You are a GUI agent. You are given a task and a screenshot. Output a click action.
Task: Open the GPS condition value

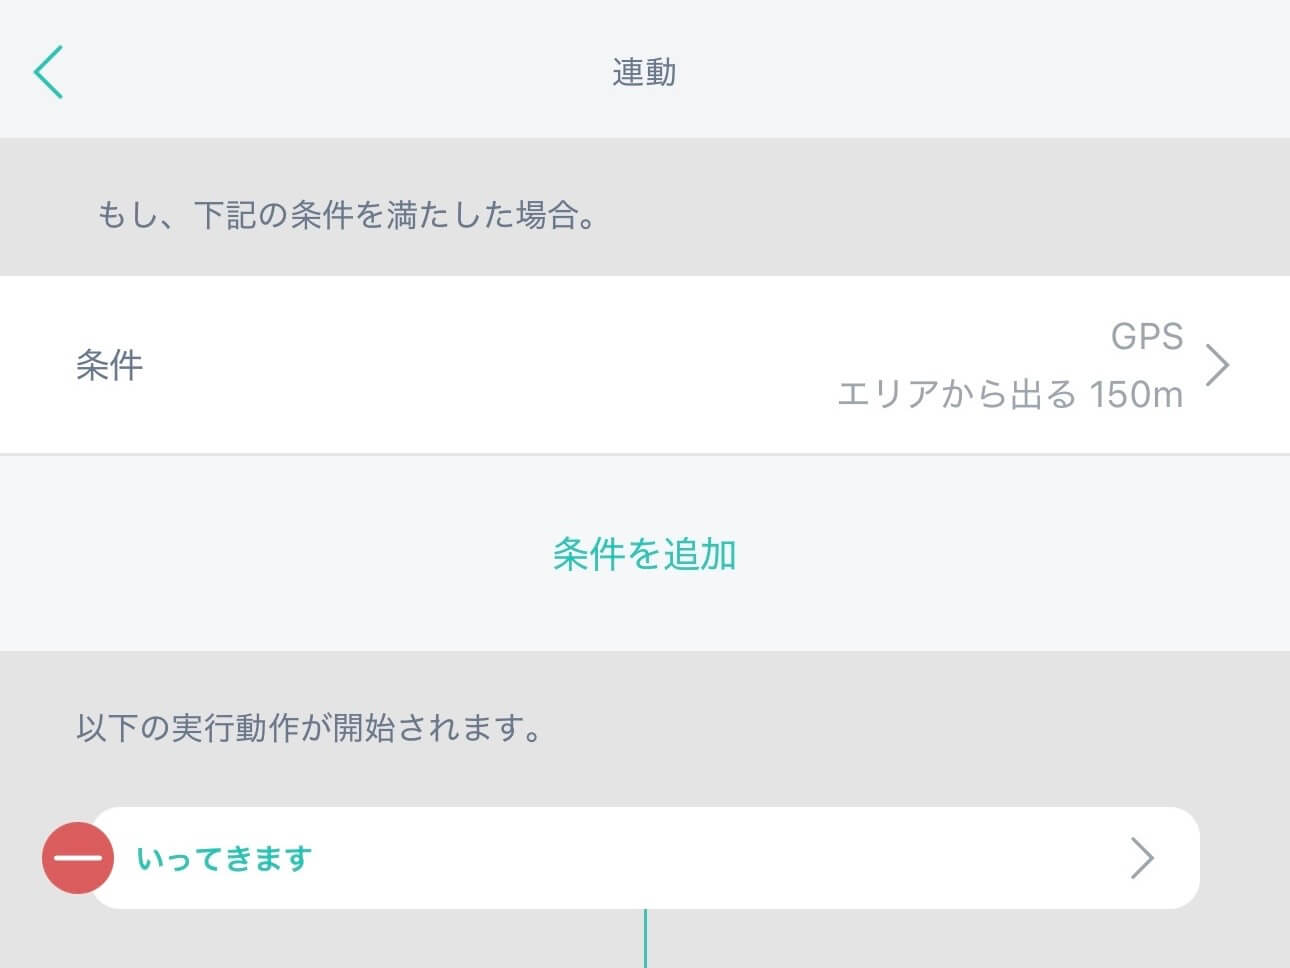coord(1146,336)
